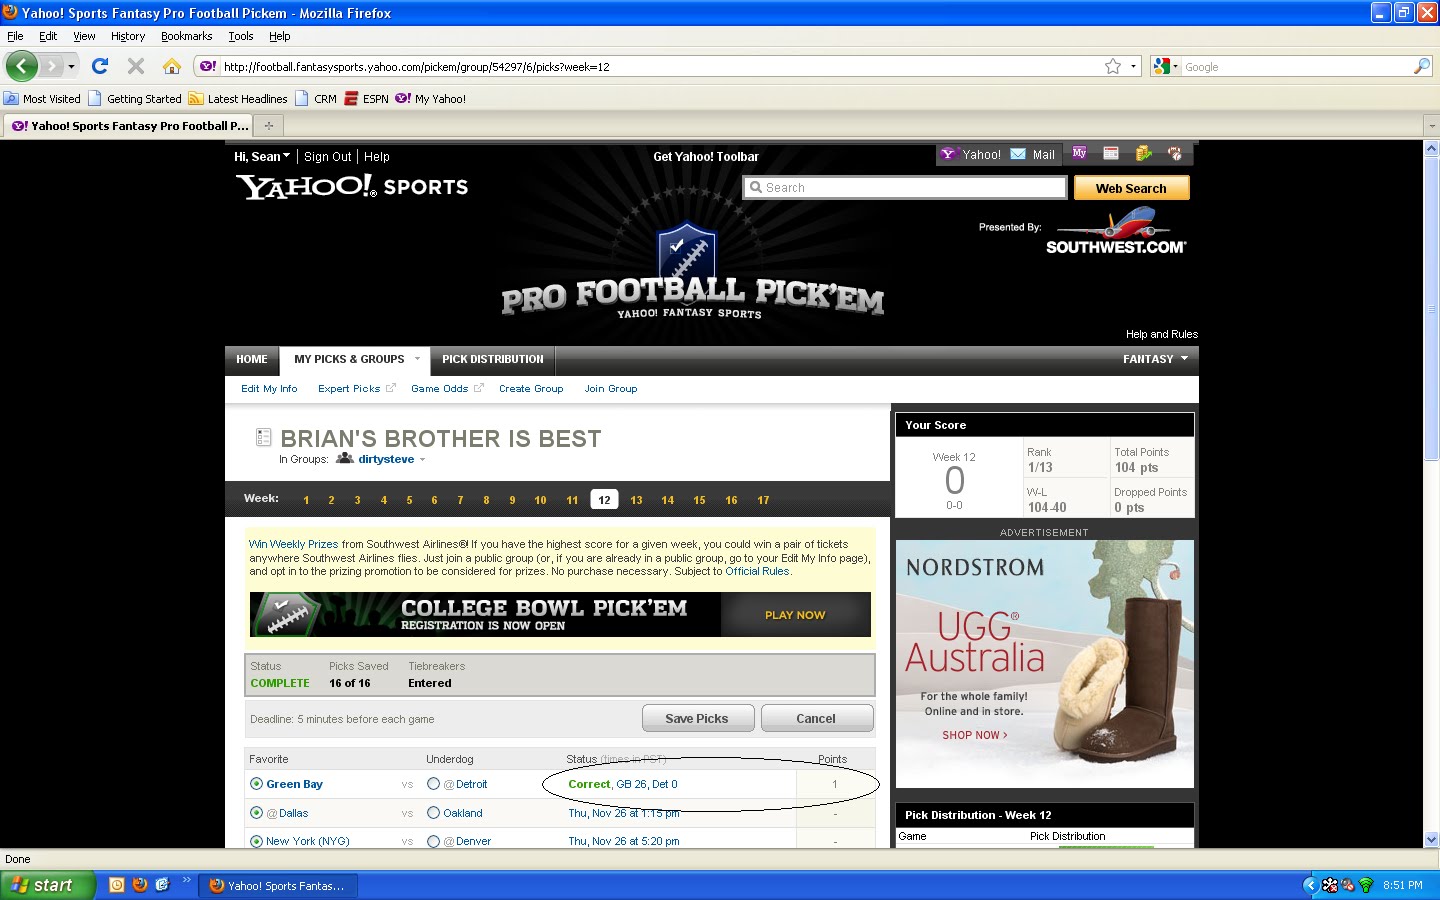Open the Nordstrom UGG advertisement
This screenshot has width=1440, height=900.
coord(1044,664)
